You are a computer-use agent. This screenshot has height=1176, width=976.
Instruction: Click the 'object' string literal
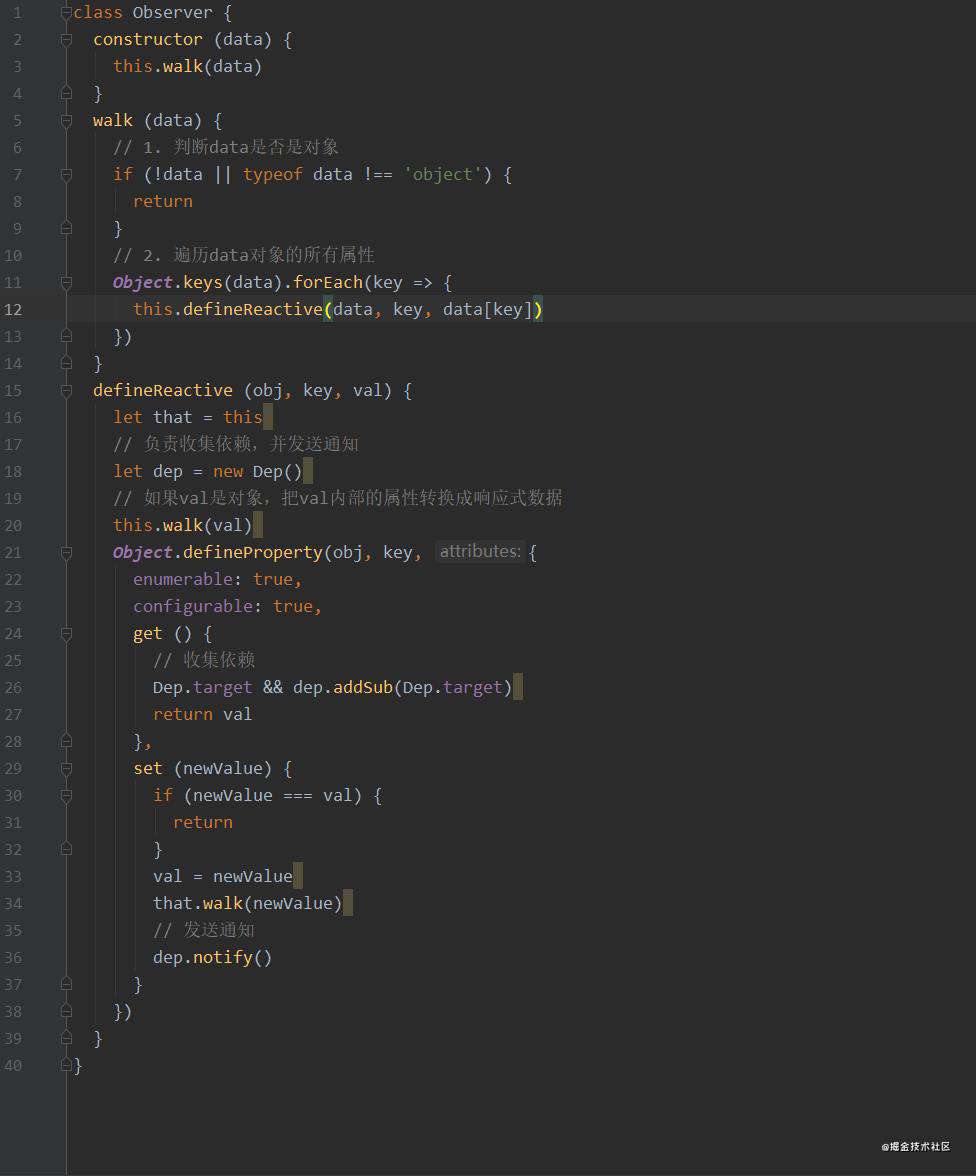point(443,175)
